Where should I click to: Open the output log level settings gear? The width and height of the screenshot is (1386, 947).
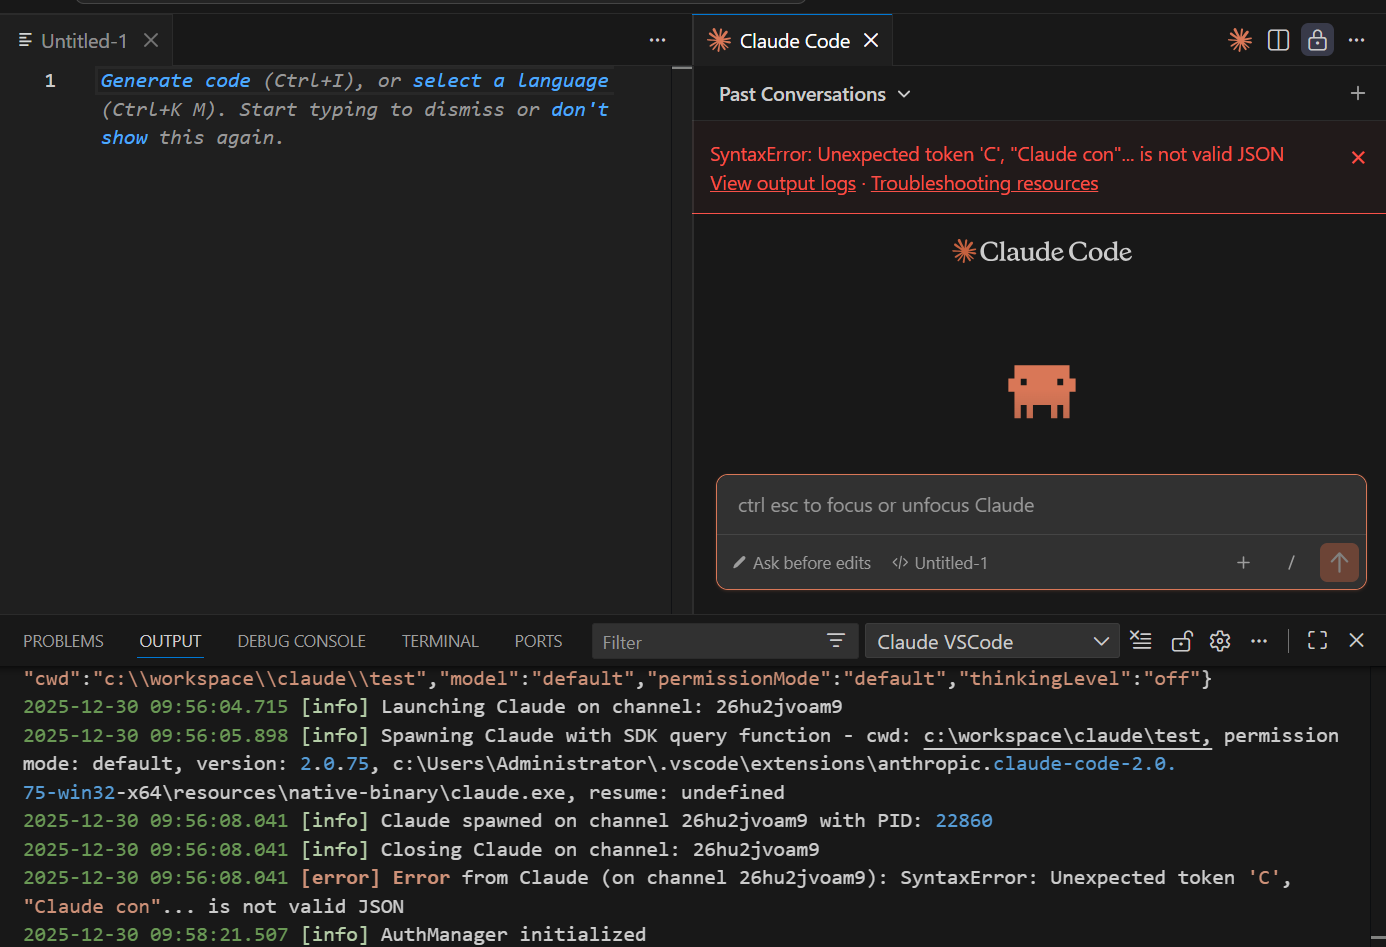tap(1220, 640)
